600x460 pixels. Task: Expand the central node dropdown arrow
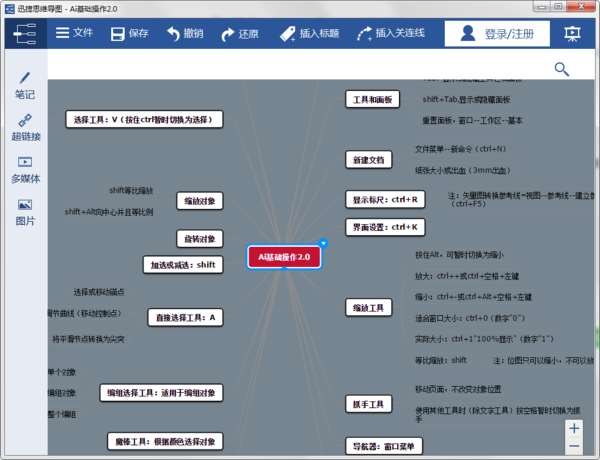tap(323, 243)
